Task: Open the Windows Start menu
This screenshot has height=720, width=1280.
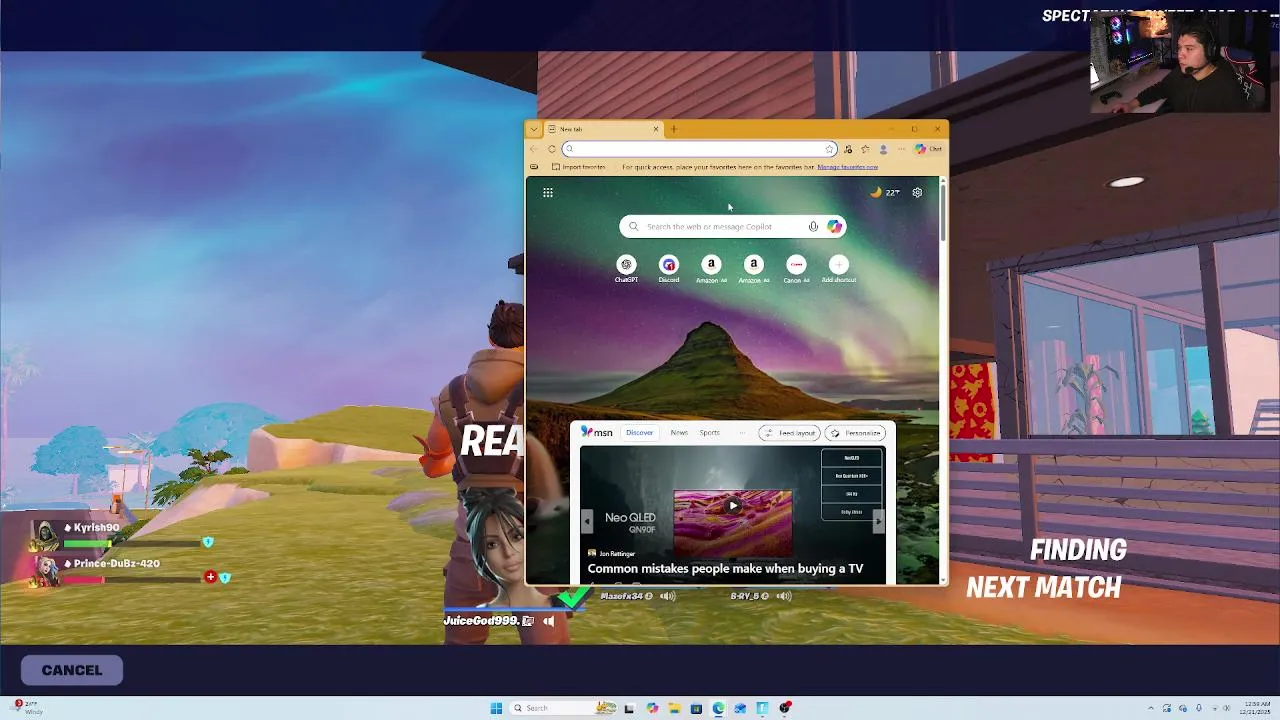Action: pos(496,708)
